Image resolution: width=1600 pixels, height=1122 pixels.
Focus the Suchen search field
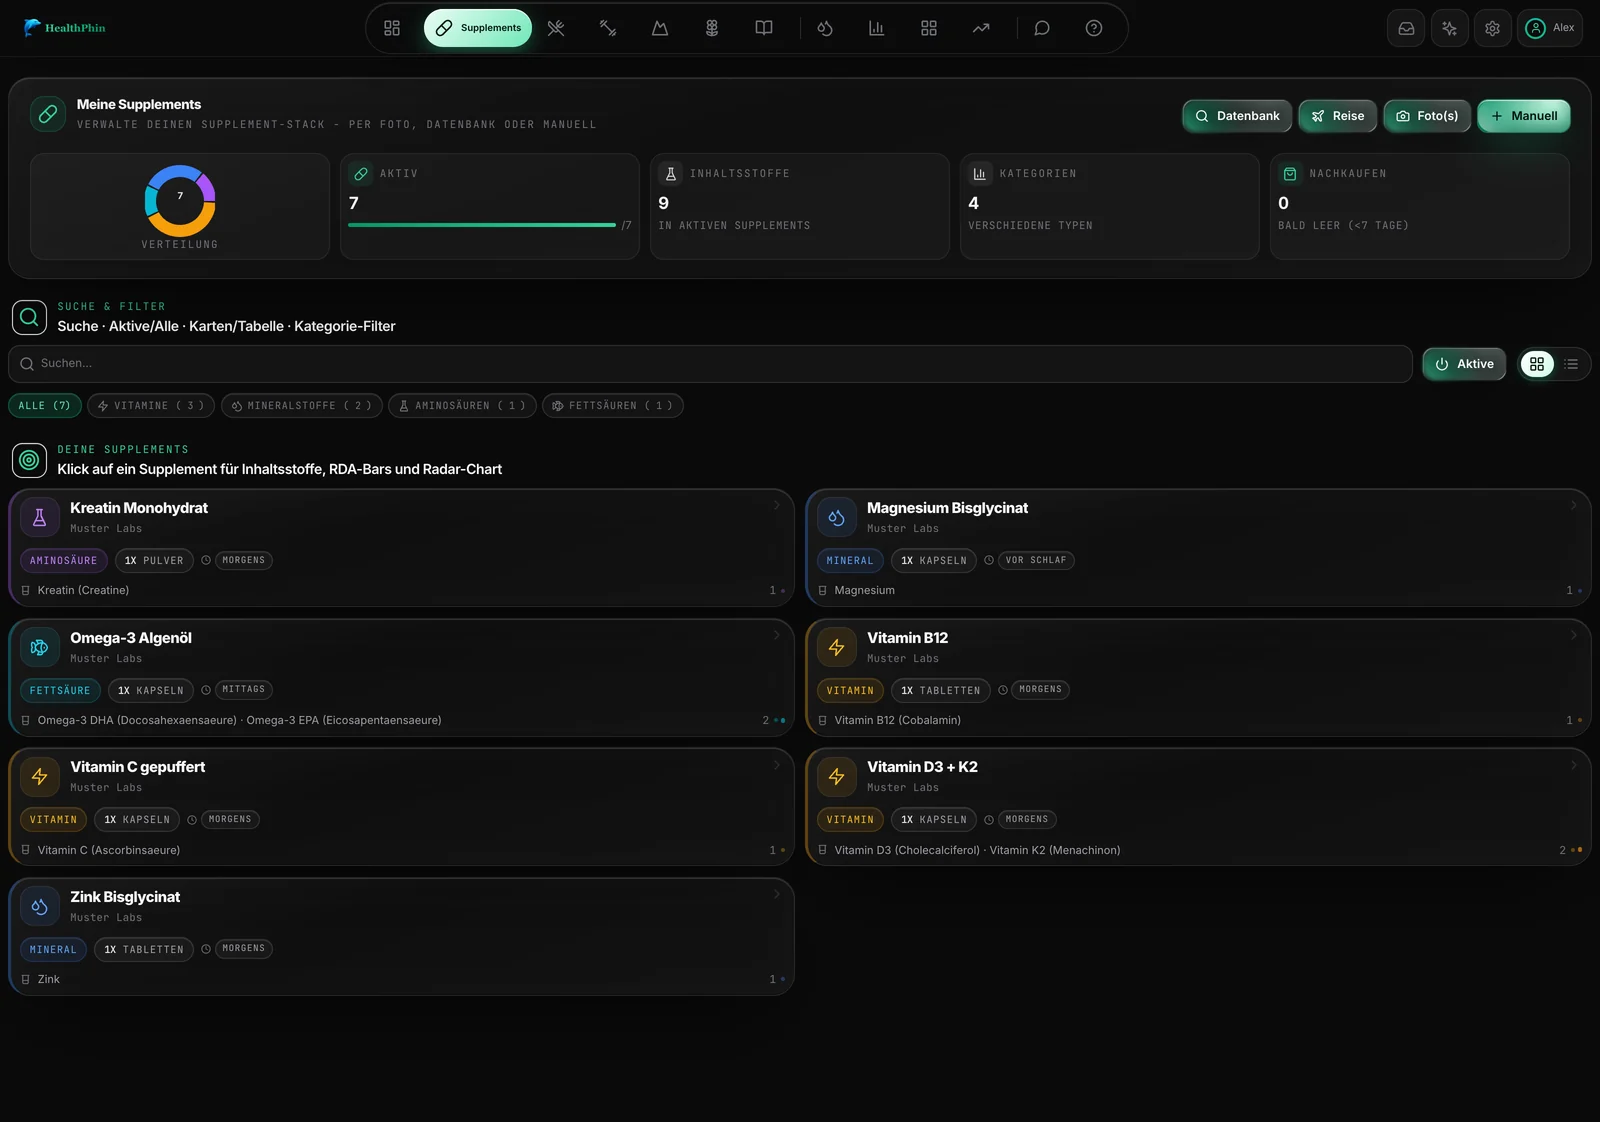pos(710,364)
